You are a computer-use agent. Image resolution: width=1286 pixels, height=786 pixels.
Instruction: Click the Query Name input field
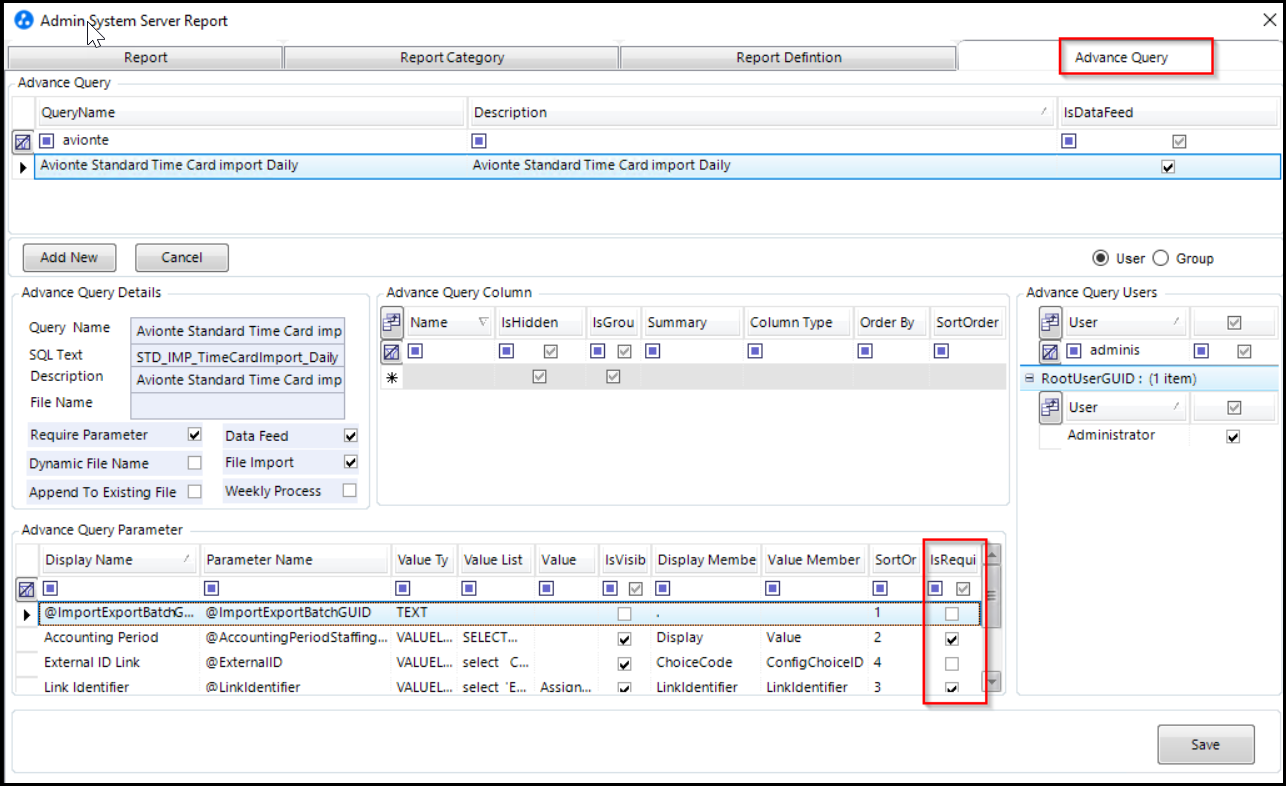point(238,331)
